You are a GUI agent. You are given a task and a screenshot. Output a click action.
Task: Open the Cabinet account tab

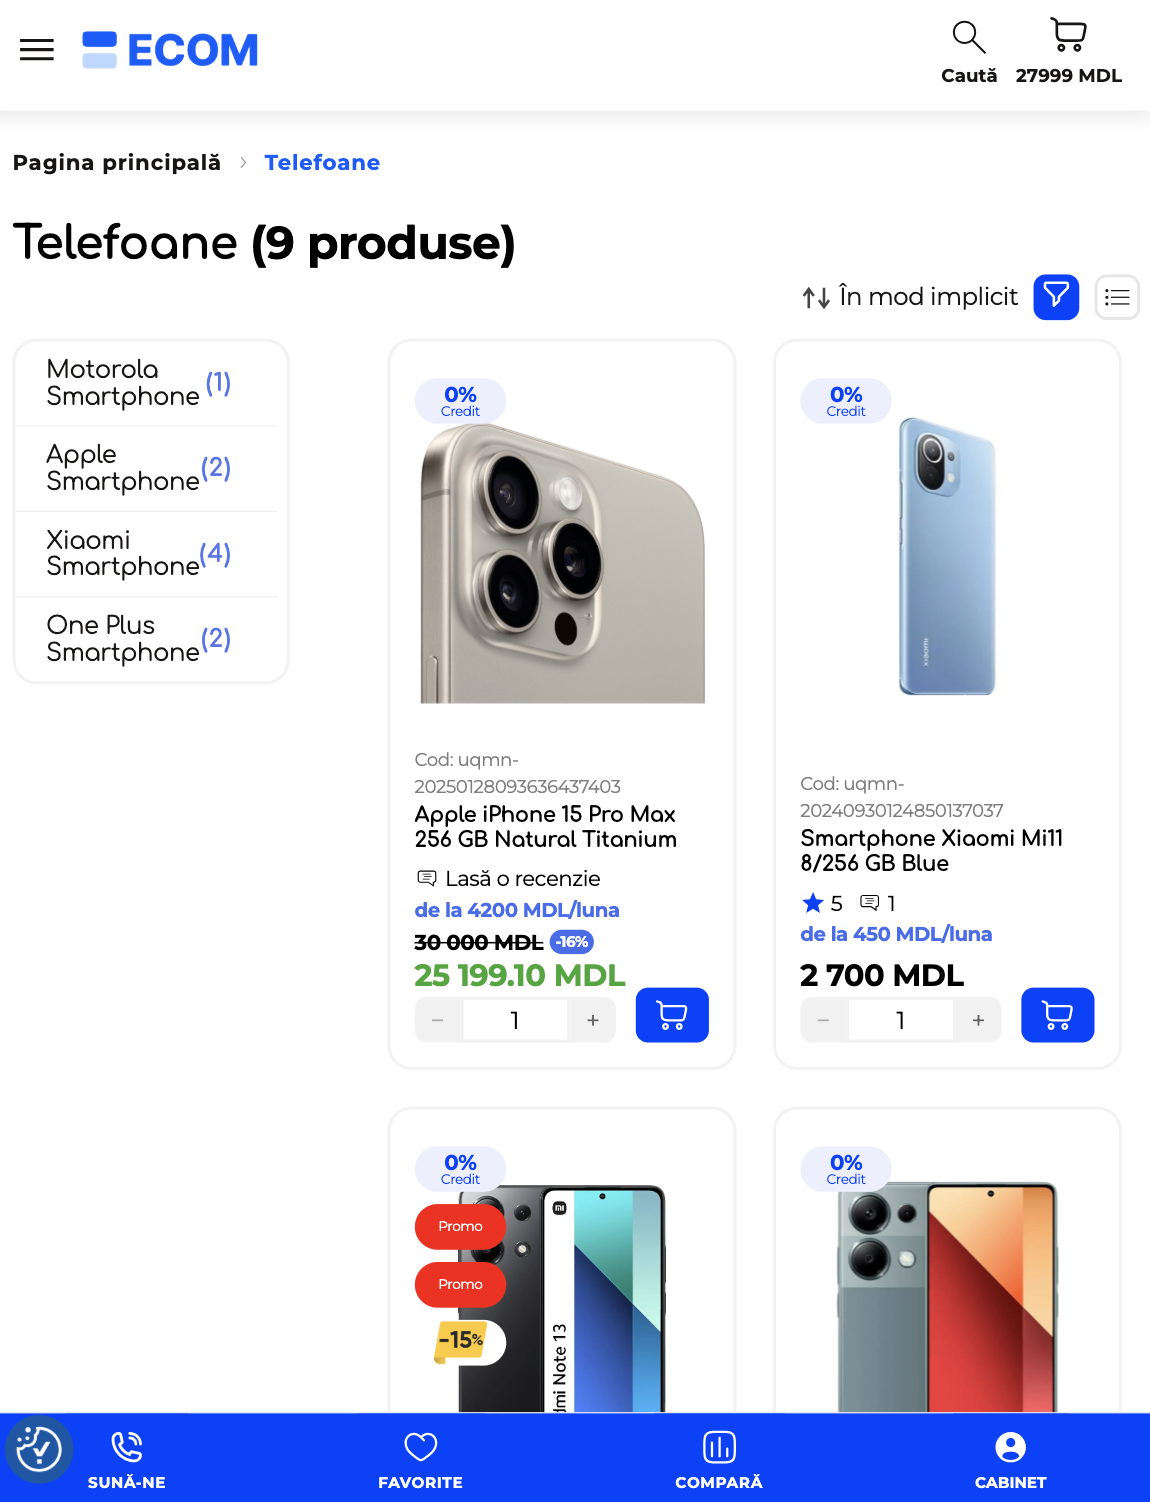[x=1010, y=1459]
